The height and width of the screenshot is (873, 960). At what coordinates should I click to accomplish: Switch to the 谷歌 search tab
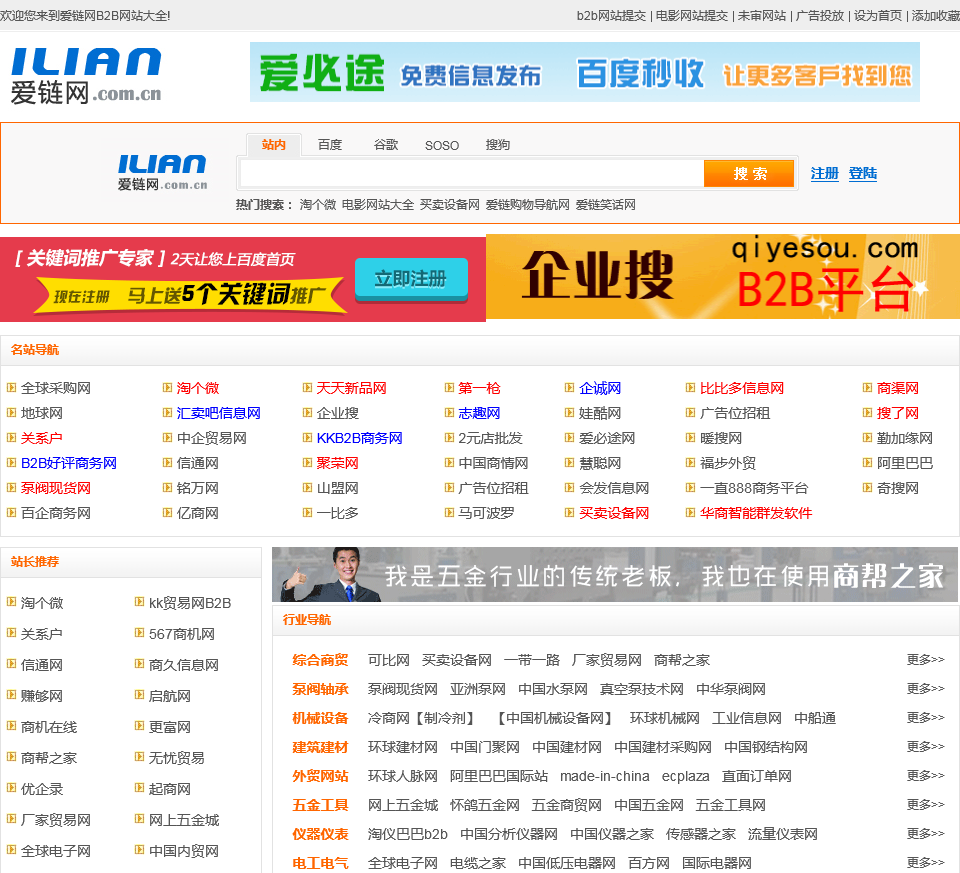[x=386, y=145]
